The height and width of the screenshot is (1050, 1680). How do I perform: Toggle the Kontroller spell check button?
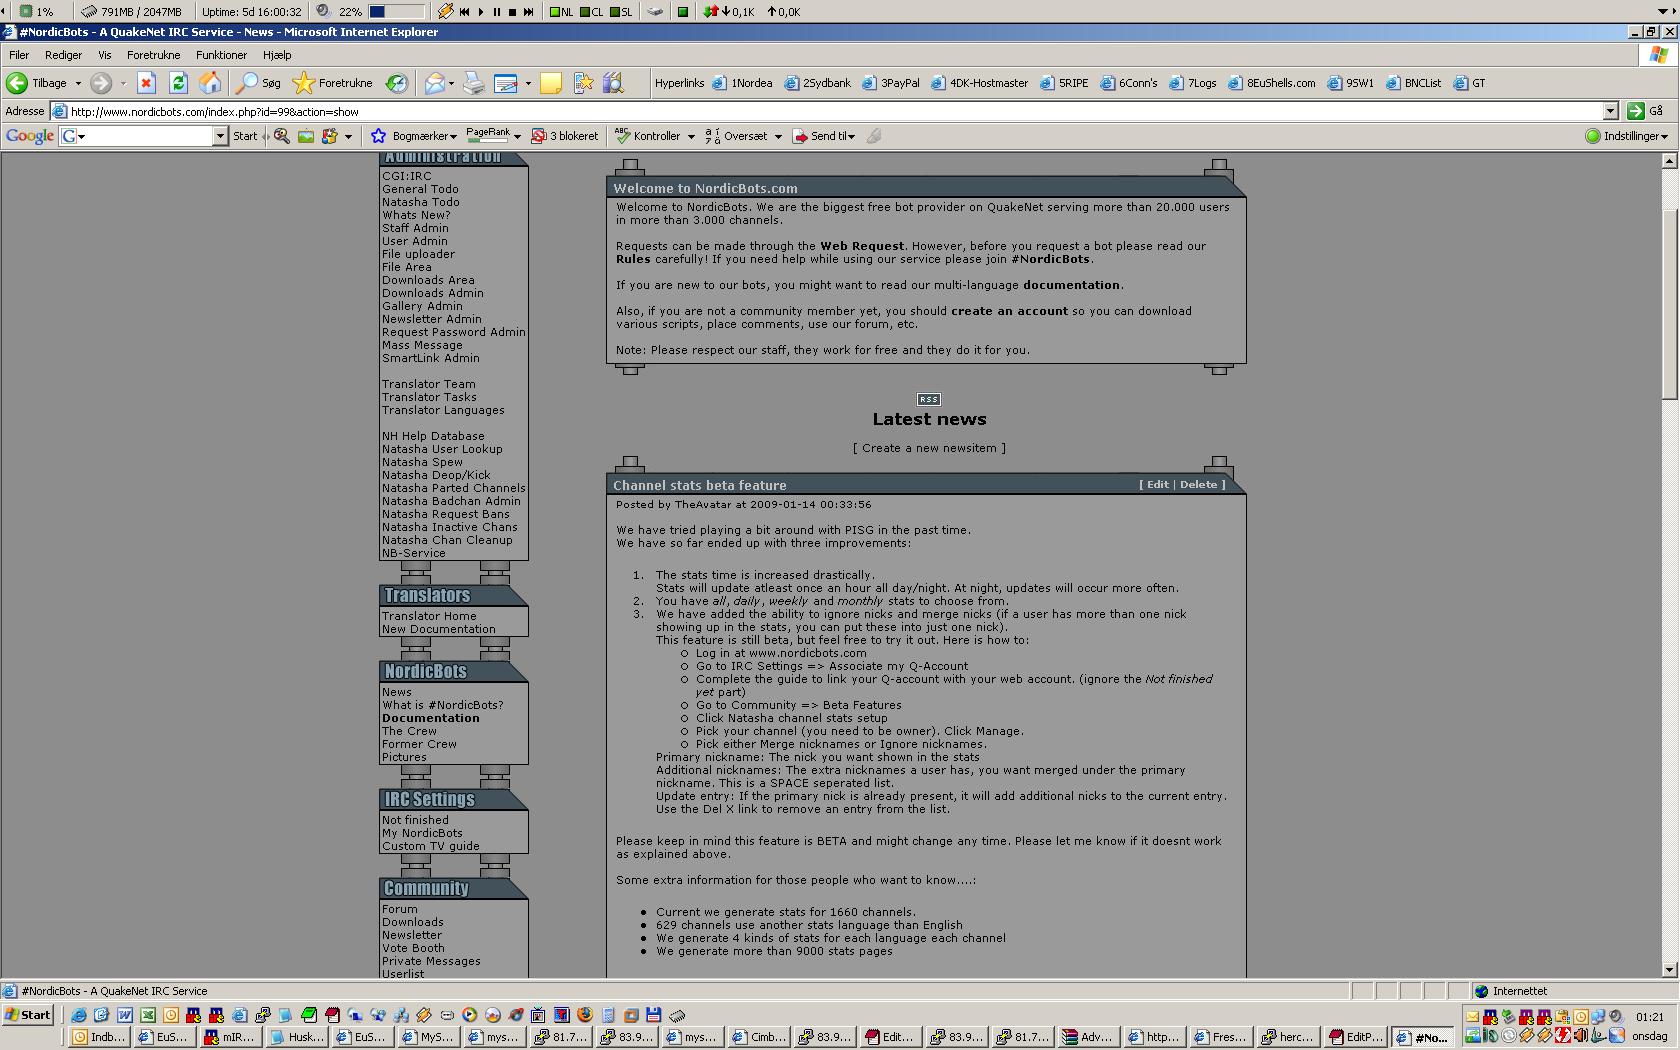[x=648, y=136]
